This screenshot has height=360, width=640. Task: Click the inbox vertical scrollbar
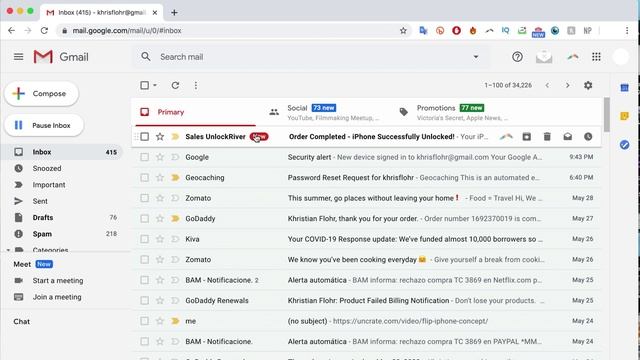pyautogui.click(x=607, y=114)
